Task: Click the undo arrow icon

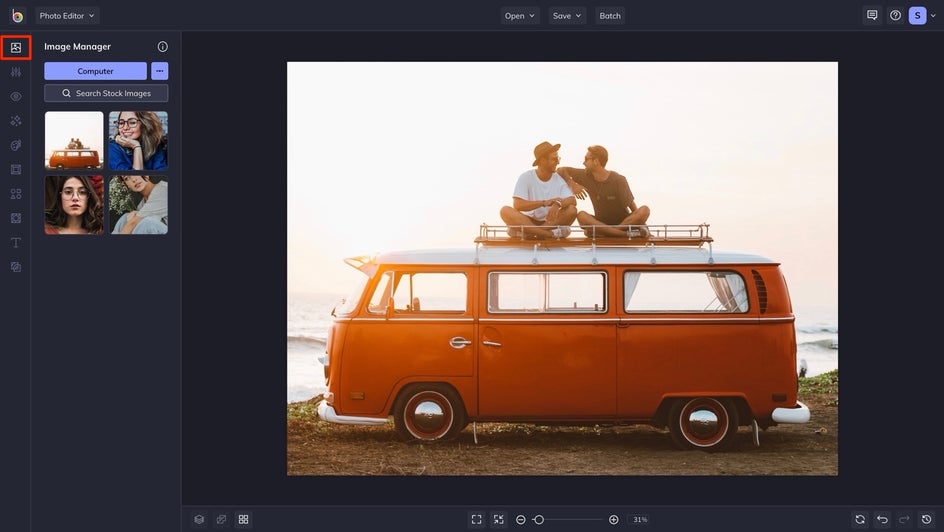Action: 883,519
